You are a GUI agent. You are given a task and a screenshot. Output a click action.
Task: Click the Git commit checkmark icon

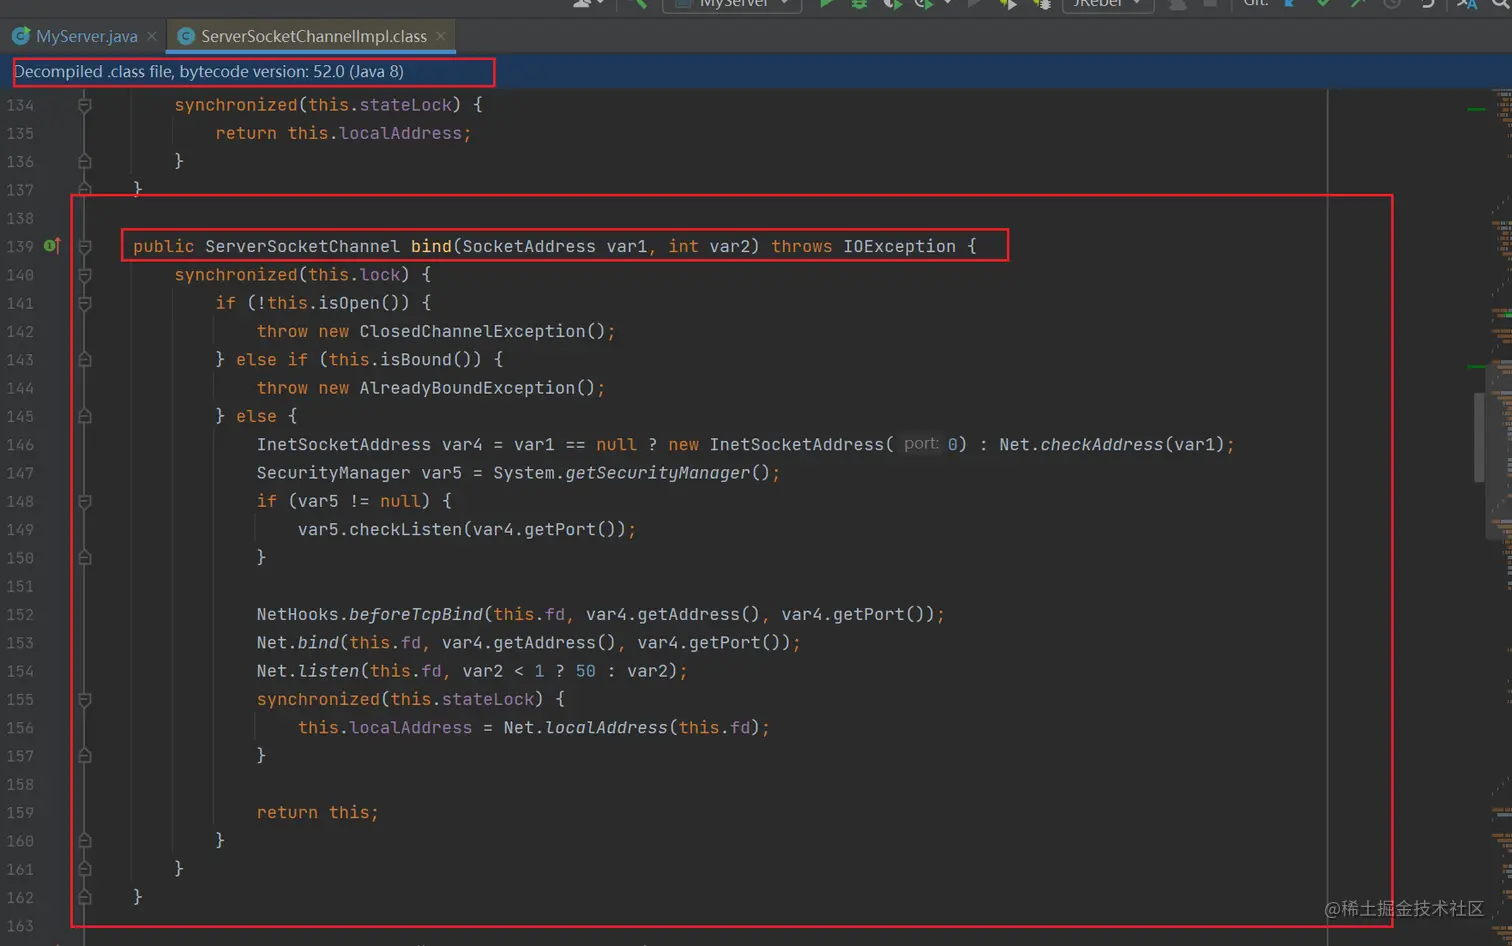coord(1324,4)
